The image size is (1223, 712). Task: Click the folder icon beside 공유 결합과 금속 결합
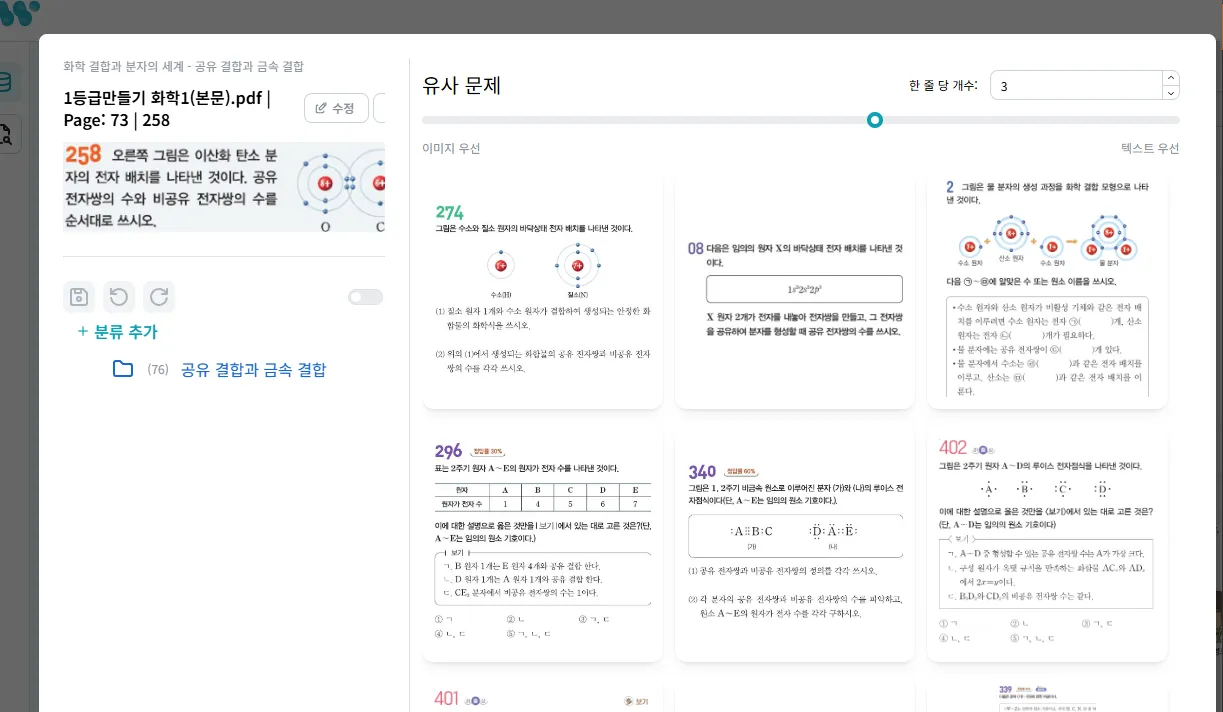tap(123, 370)
